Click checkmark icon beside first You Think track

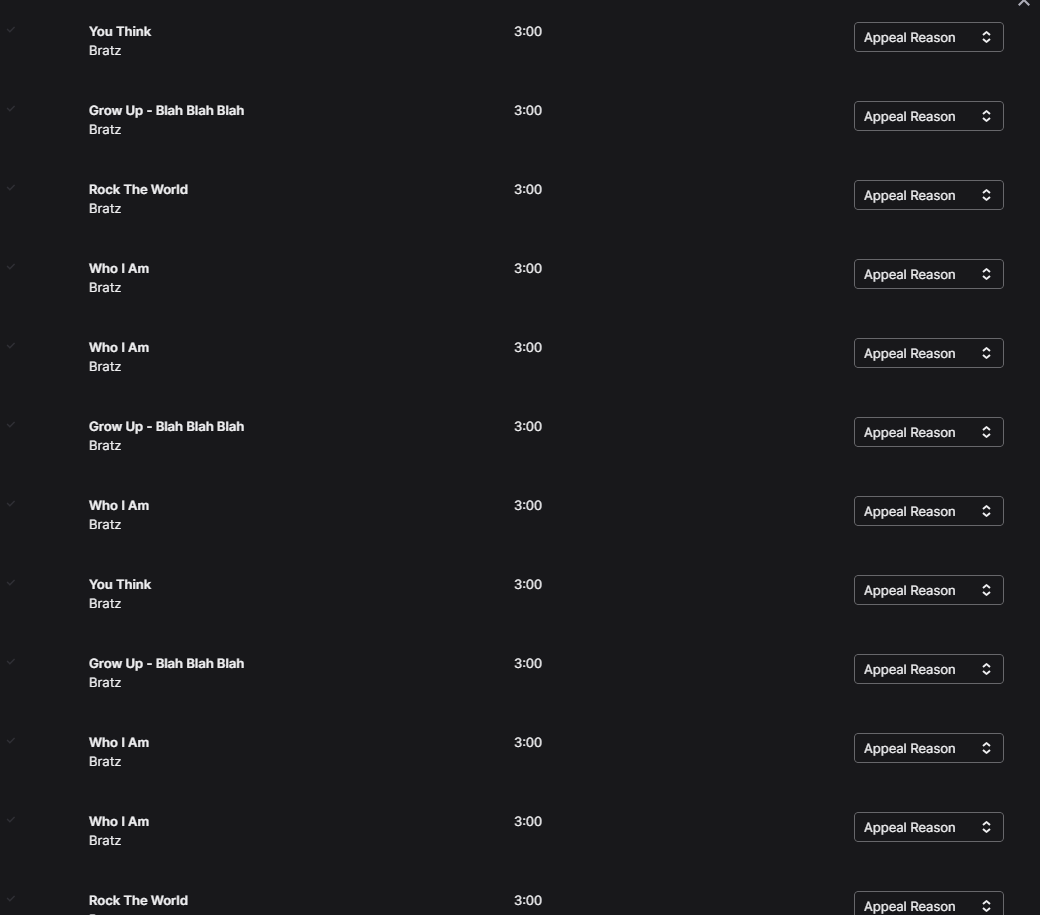(11, 30)
